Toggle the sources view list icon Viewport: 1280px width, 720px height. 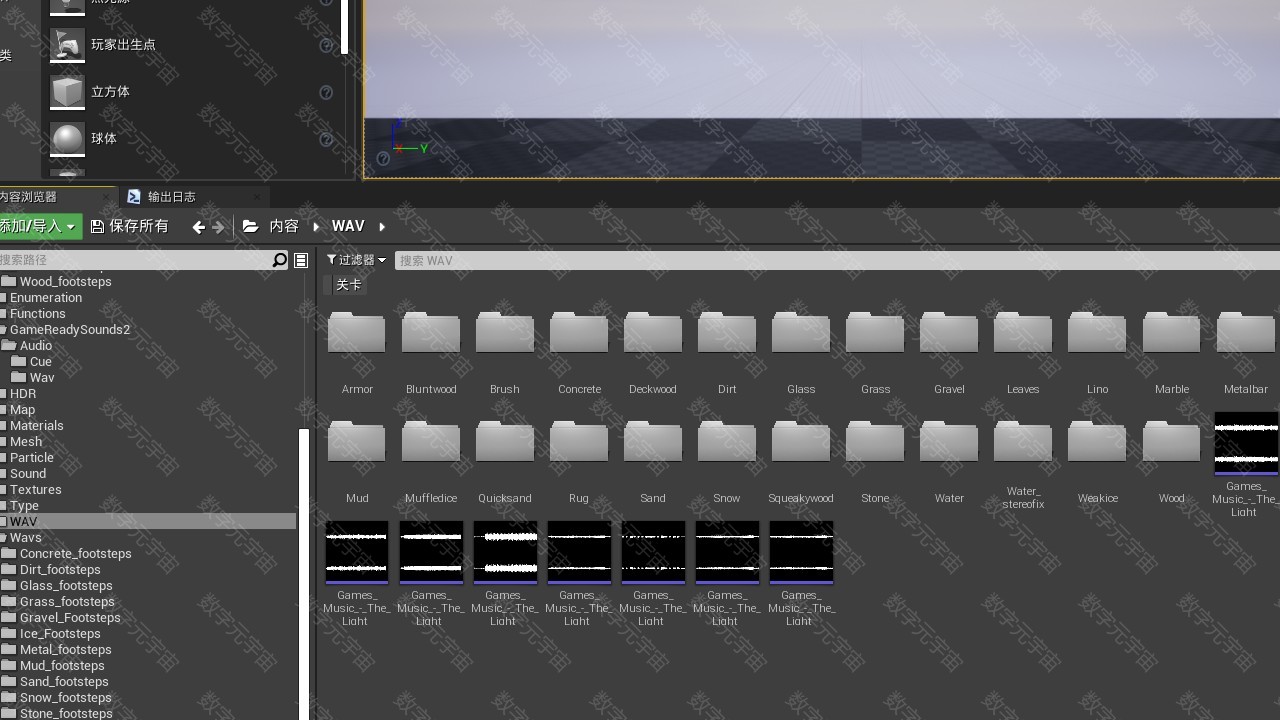pyautogui.click(x=301, y=260)
